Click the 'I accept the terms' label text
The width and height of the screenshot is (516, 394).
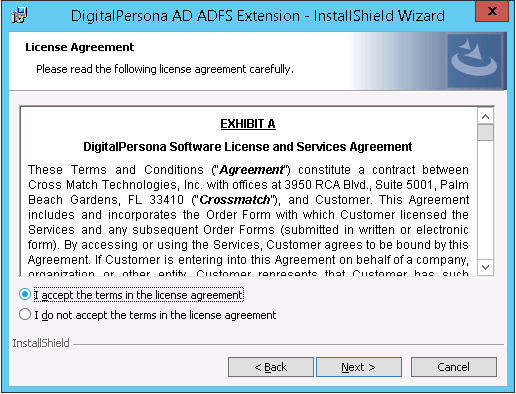coord(139,295)
